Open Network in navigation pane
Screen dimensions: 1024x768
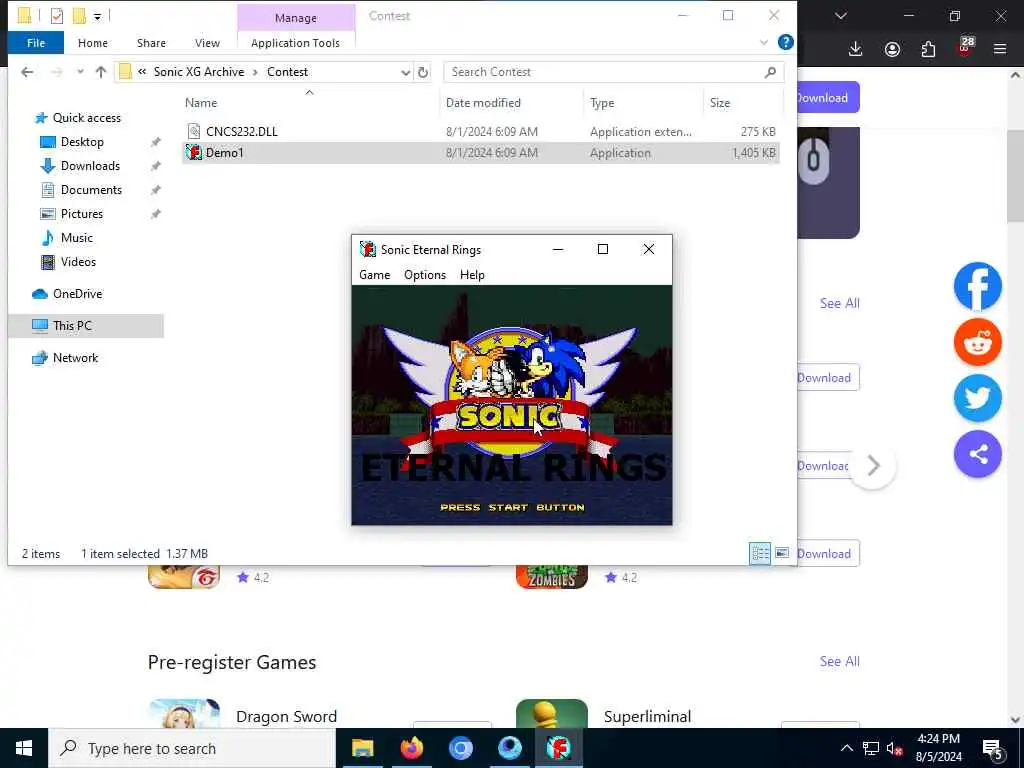(x=75, y=358)
